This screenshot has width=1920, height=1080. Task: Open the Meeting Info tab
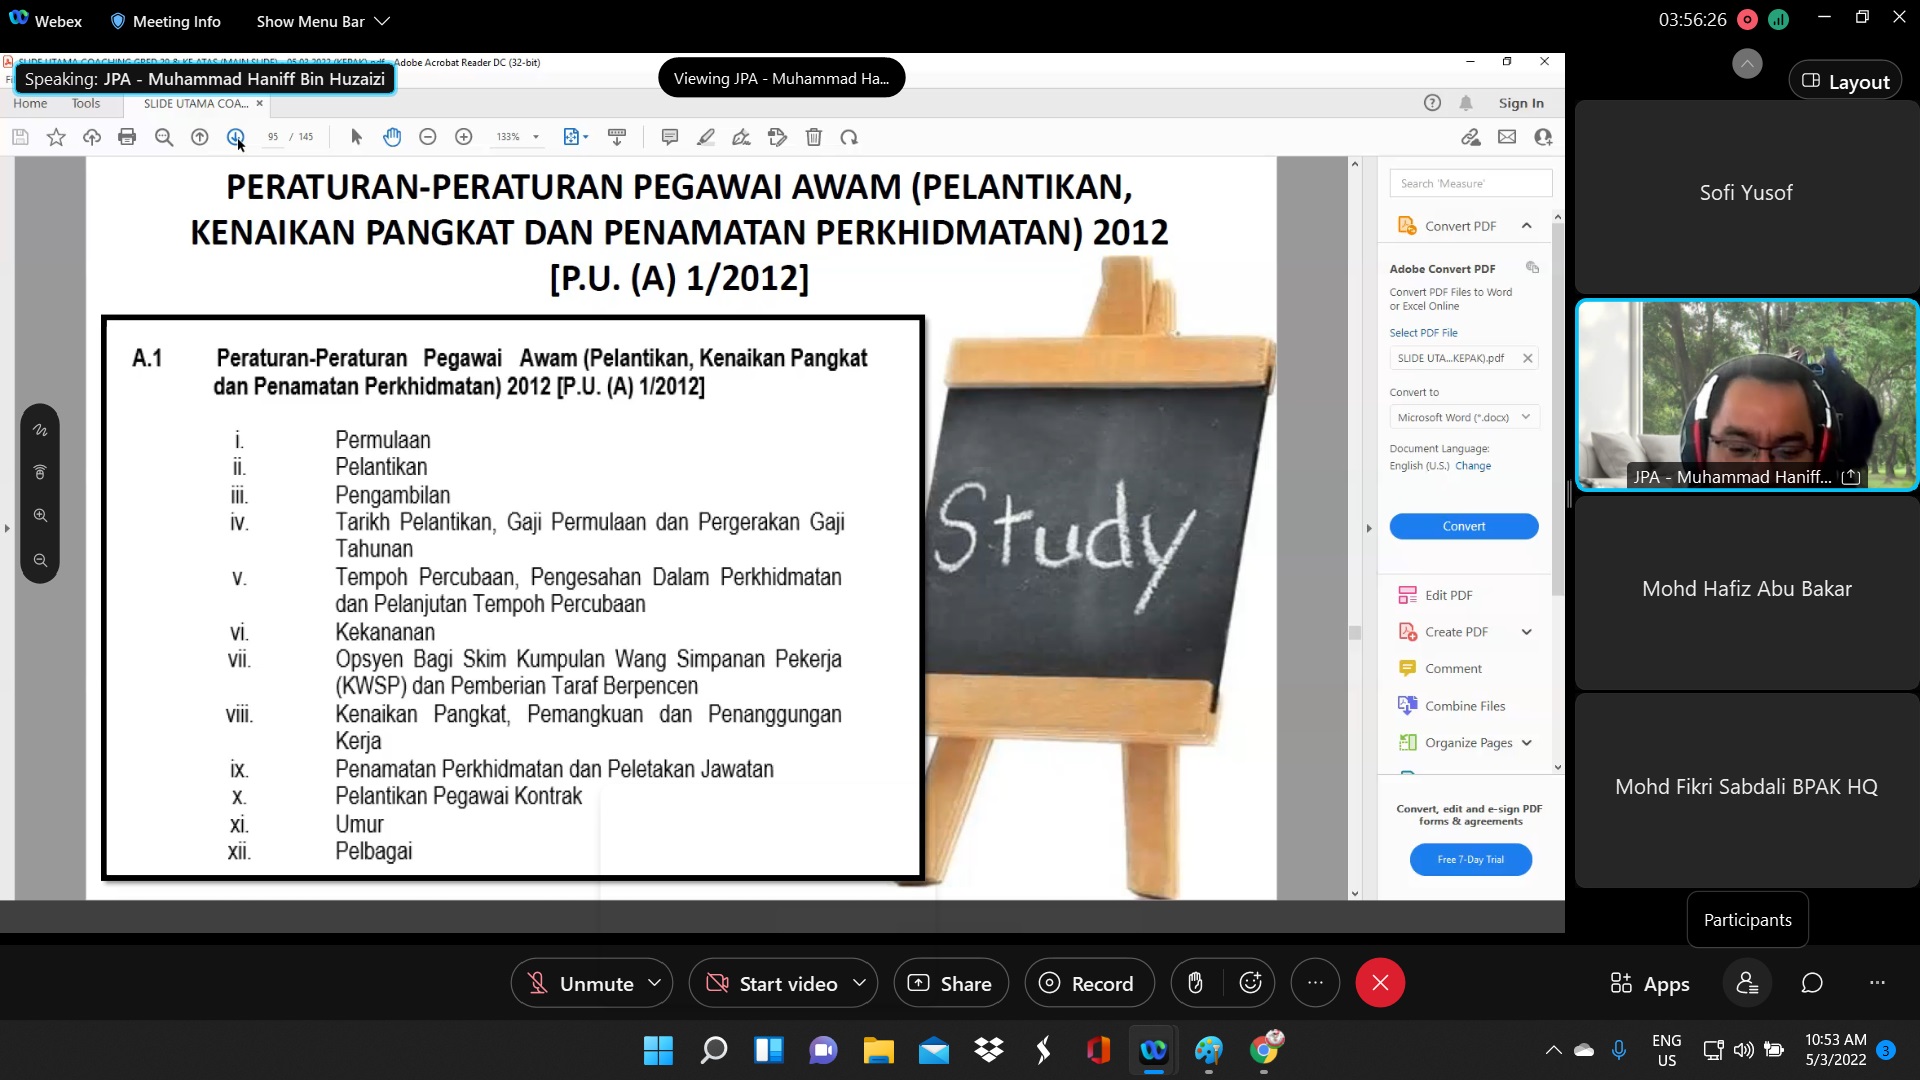[165, 21]
